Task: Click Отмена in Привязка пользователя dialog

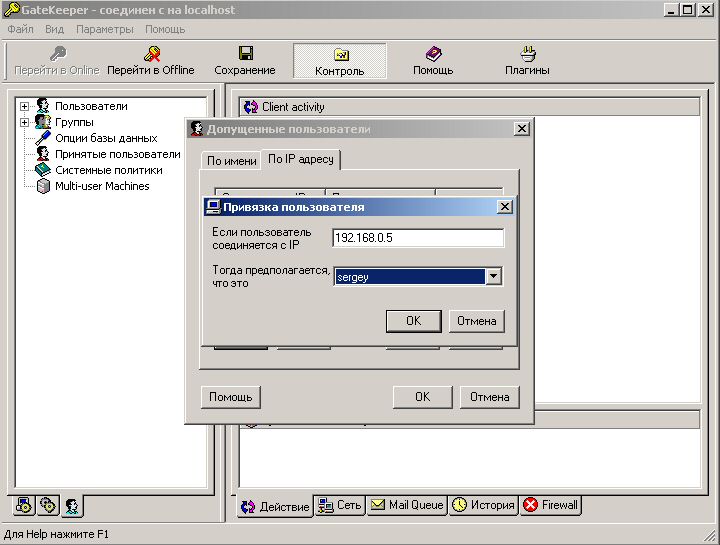Action: click(477, 321)
